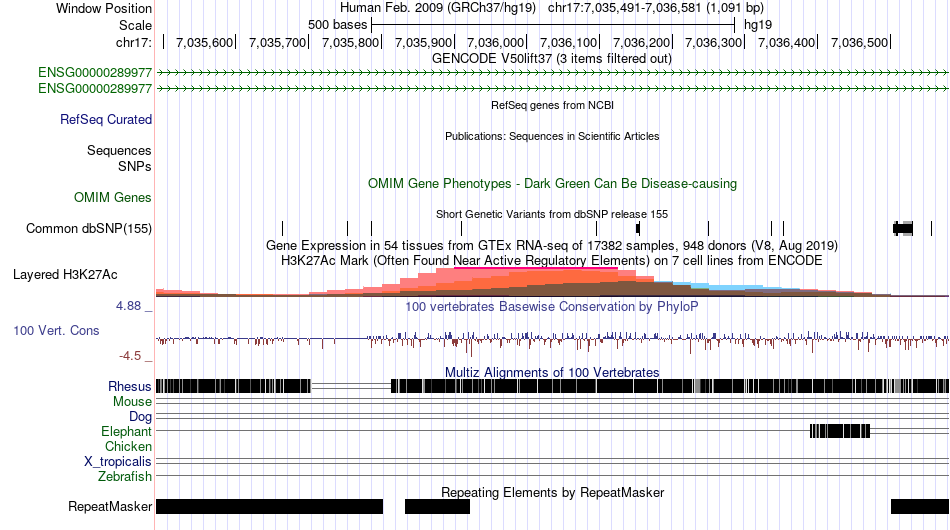This screenshot has width=950, height=530.
Task: Click the Rhesus species label
Action: [130, 386]
